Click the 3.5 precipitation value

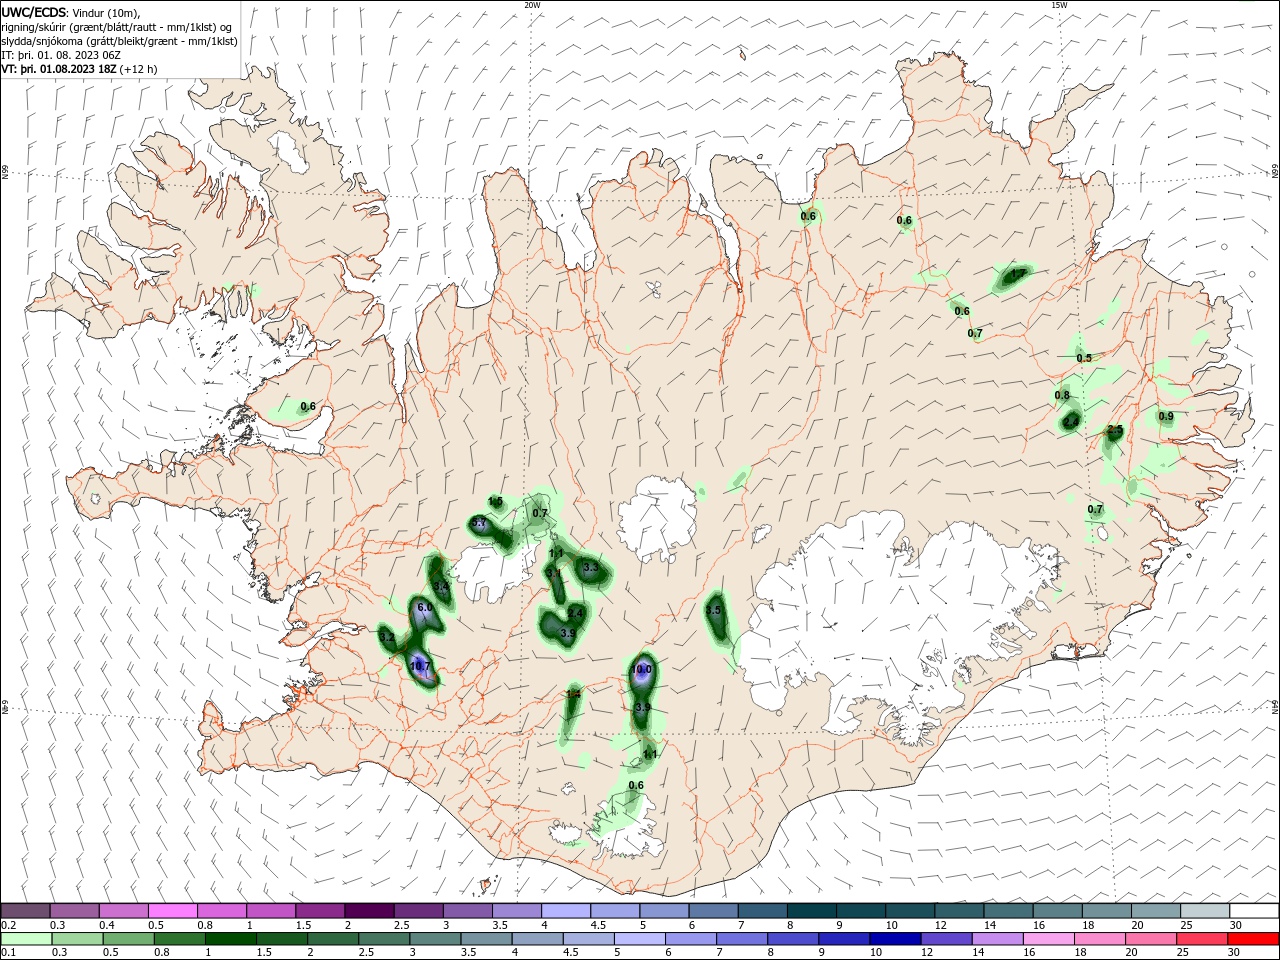[x=713, y=610]
